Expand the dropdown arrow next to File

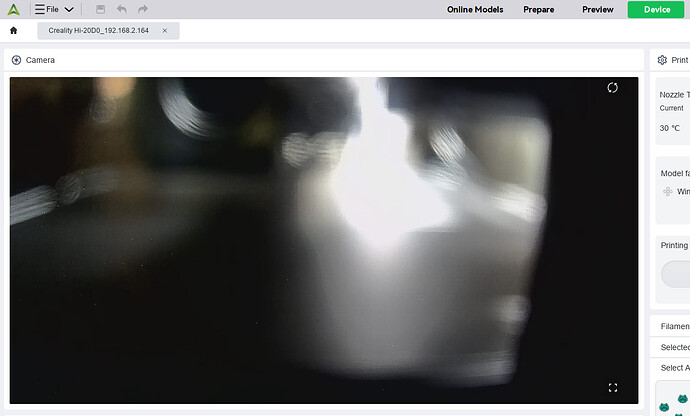click(x=69, y=9)
